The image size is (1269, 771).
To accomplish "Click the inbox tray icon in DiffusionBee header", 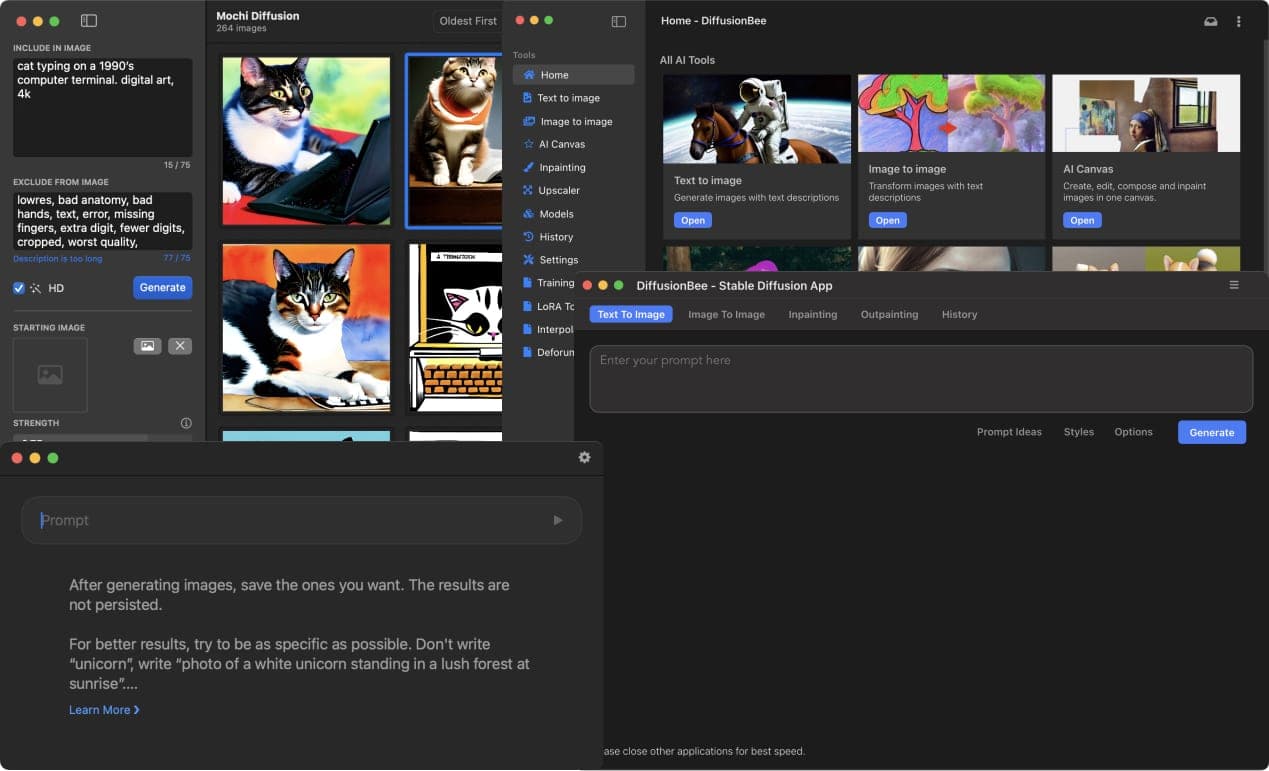I will (x=1210, y=21).
